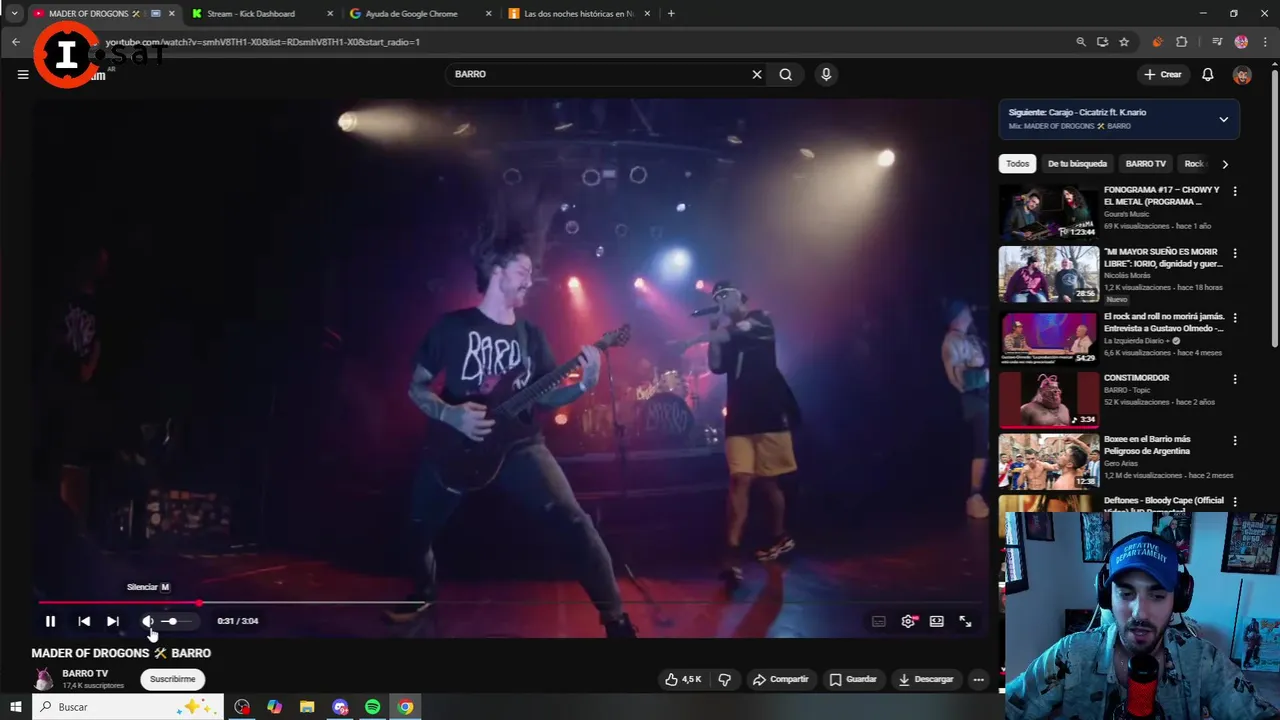Adjust the player volume slider

[176, 621]
